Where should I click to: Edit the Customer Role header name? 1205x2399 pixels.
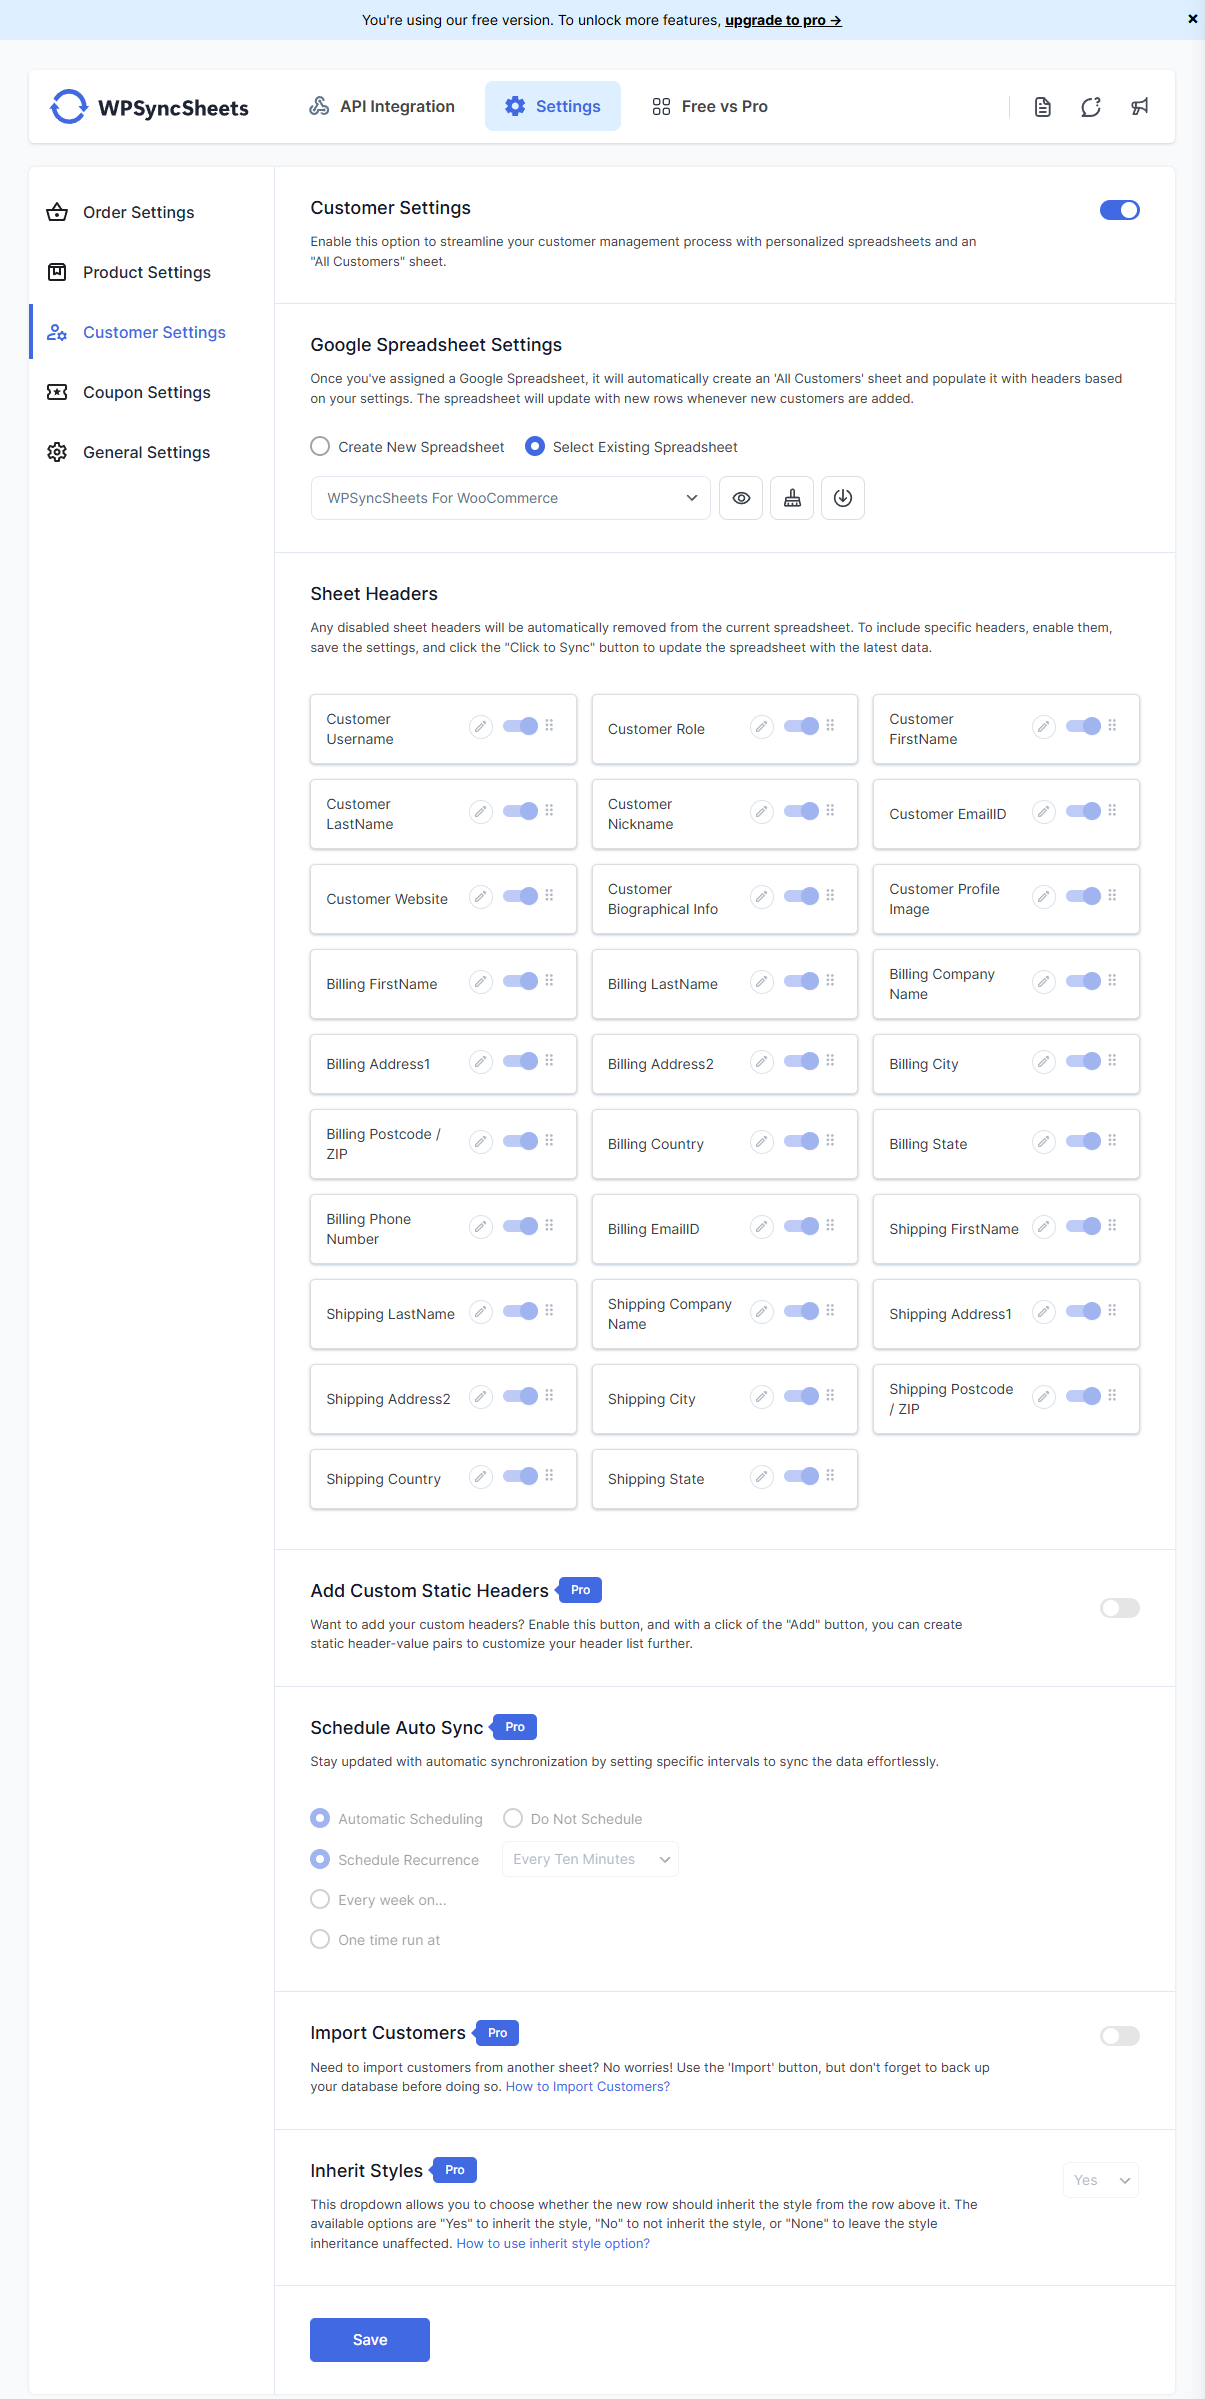762,727
